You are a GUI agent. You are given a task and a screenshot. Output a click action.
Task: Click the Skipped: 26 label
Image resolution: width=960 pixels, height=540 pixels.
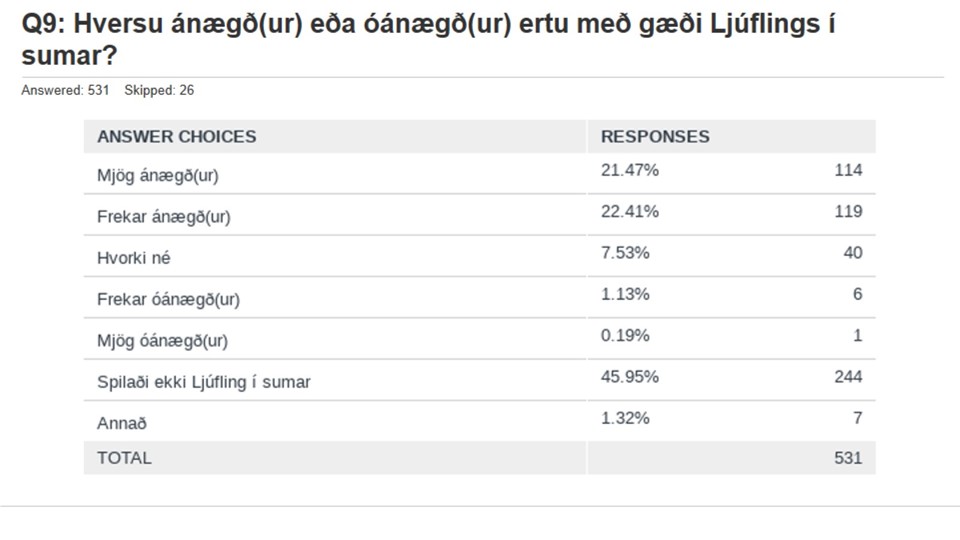point(159,90)
